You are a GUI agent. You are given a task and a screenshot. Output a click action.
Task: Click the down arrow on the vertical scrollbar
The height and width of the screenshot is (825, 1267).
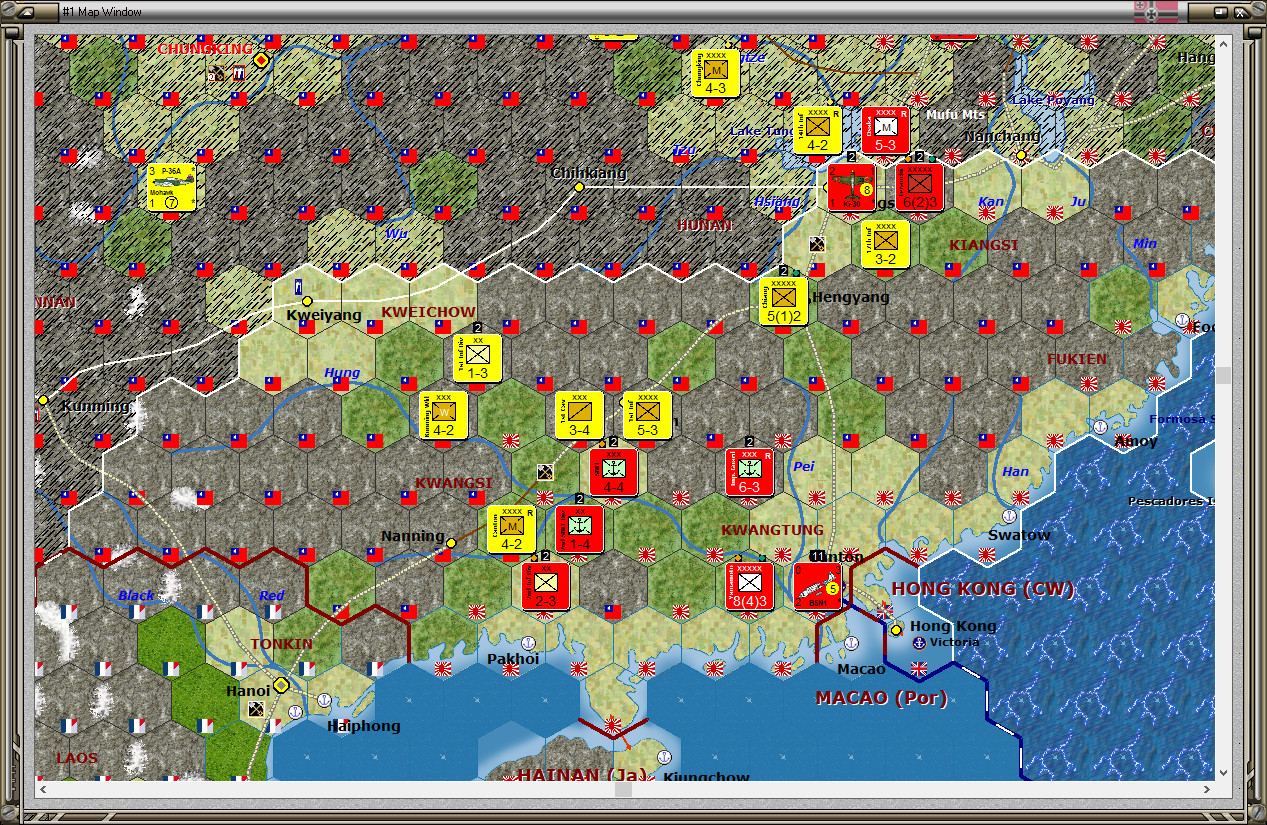coord(1222,770)
